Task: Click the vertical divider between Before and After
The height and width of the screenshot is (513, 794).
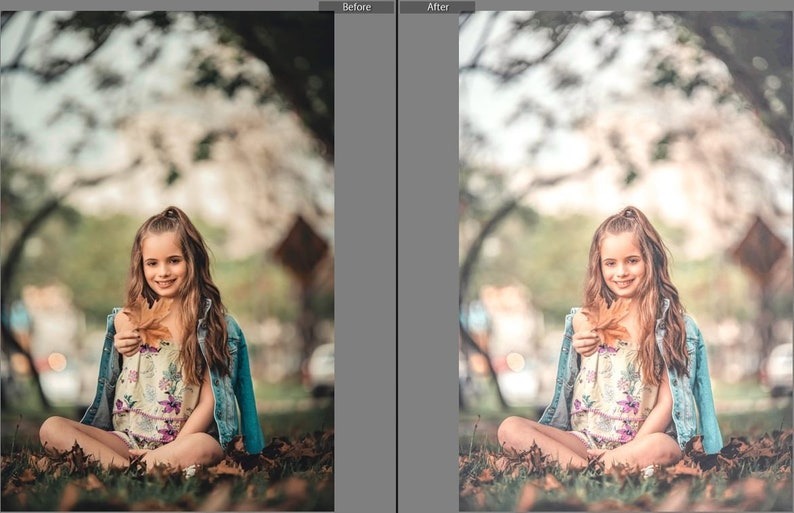Action: point(397,260)
